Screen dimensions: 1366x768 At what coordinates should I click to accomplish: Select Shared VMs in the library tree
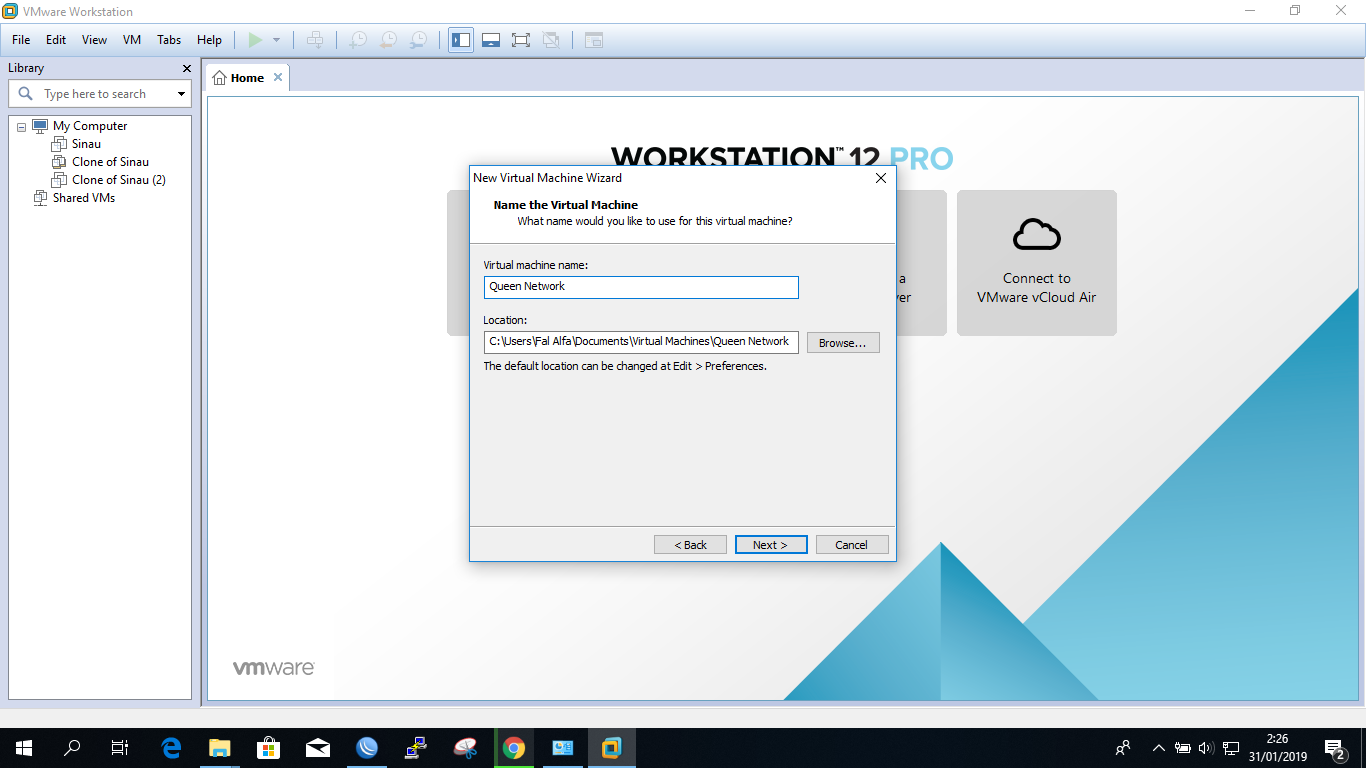[x=84, y=198]
